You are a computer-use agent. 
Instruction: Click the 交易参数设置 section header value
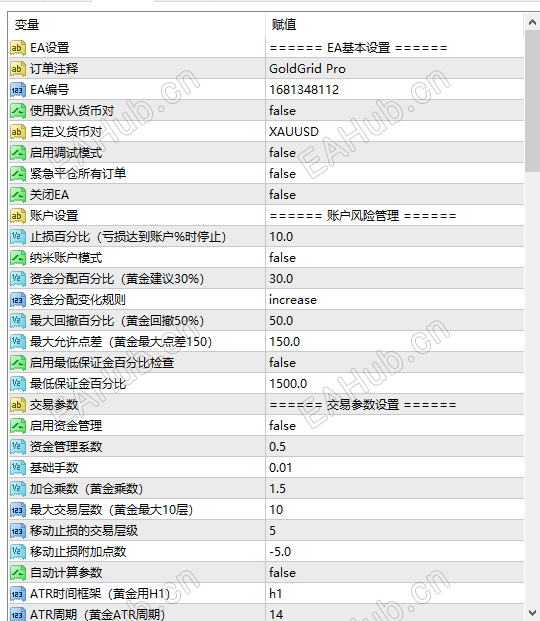click(x=363, y=405)
